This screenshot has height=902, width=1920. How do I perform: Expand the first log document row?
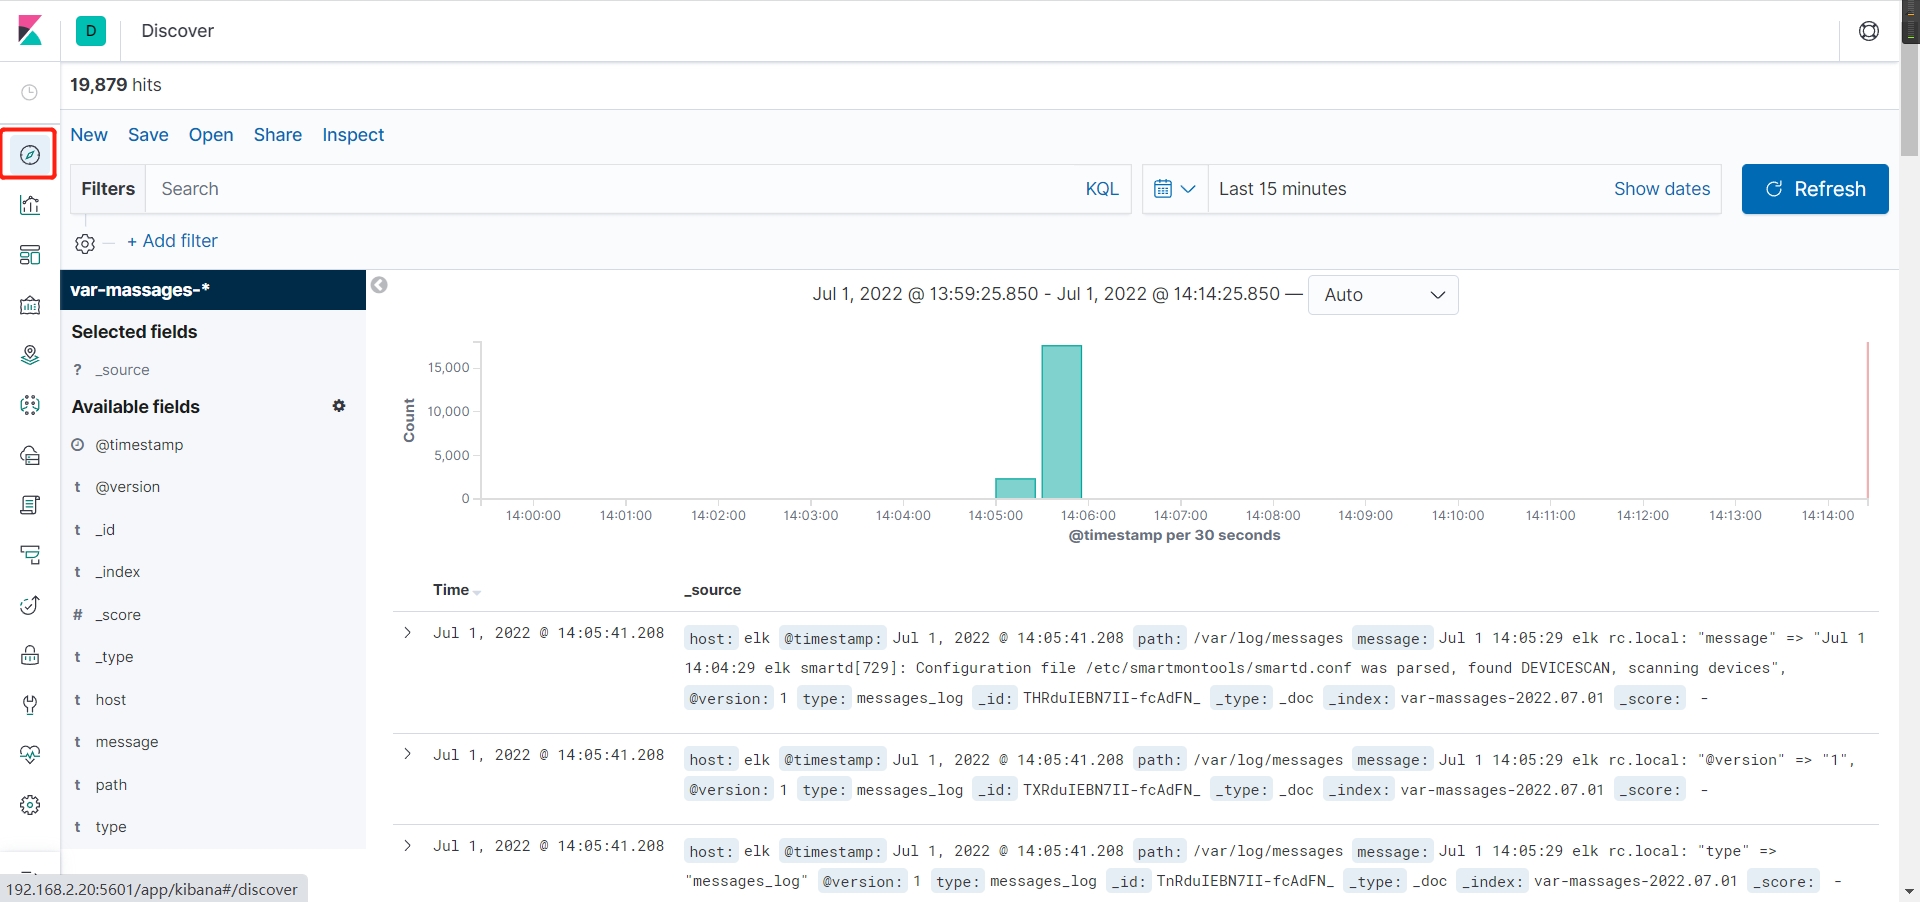click(x=407, y=632)
